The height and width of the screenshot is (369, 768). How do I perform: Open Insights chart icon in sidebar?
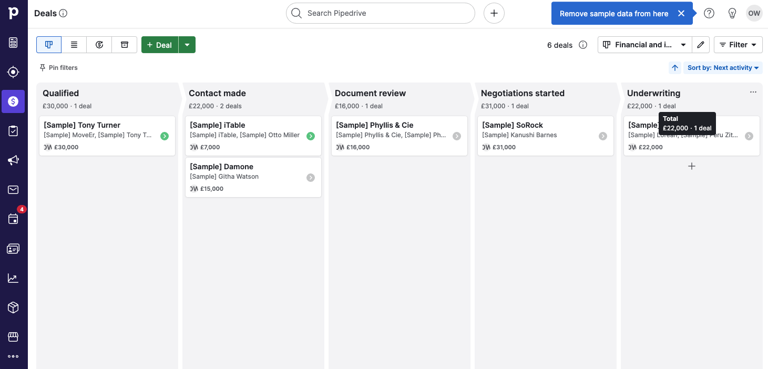[x=13, y=278]
